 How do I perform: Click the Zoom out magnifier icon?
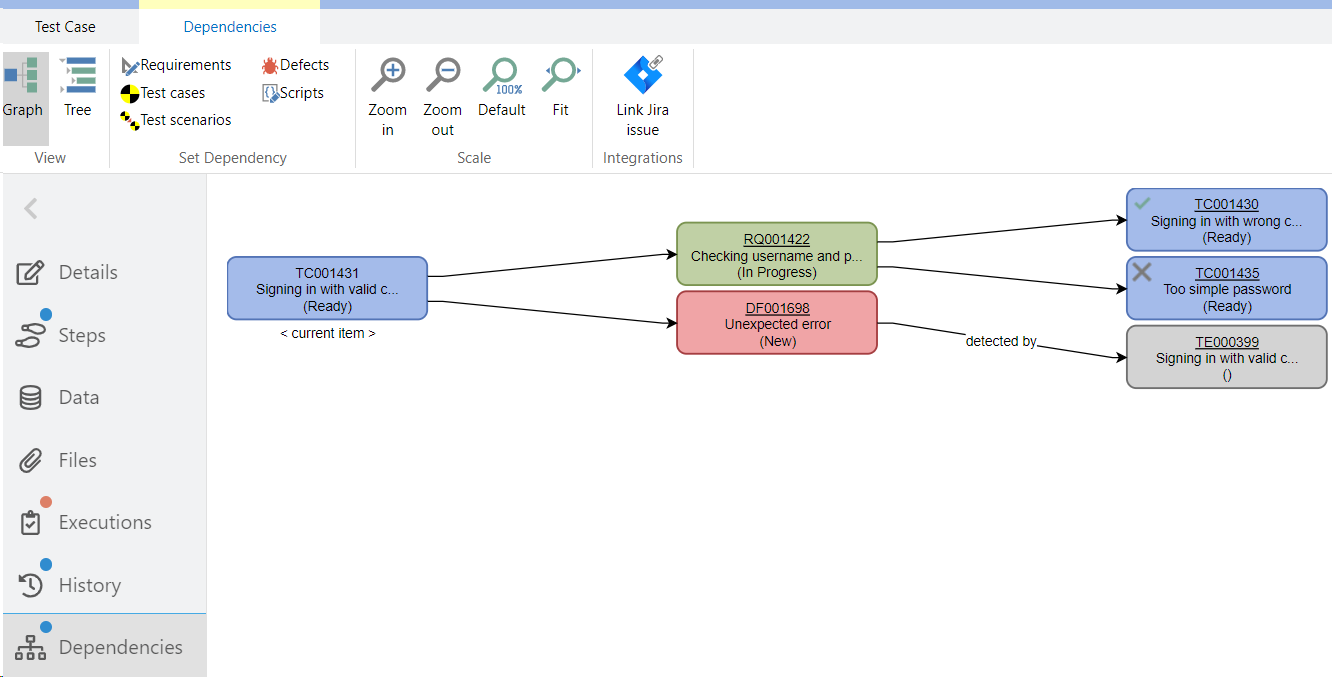pos(442,76)
